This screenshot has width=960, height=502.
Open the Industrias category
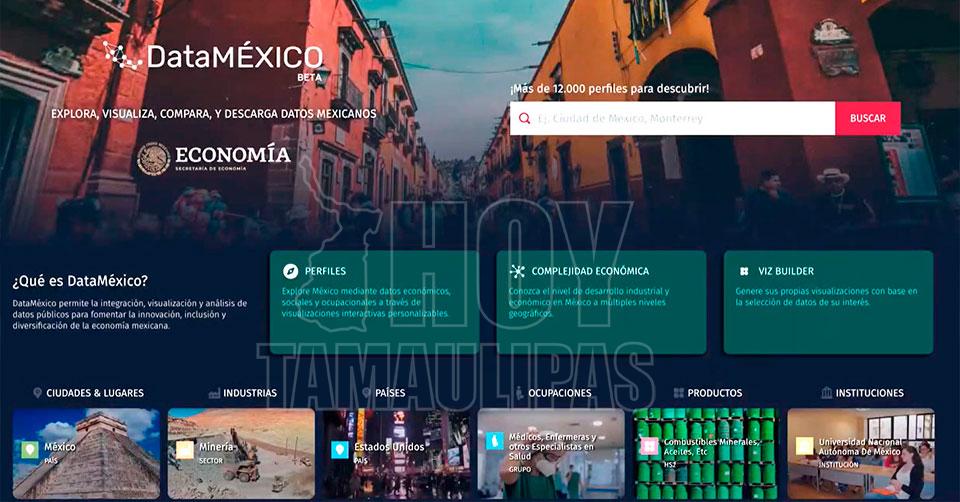pyautogui.click(x=249, y=393)
